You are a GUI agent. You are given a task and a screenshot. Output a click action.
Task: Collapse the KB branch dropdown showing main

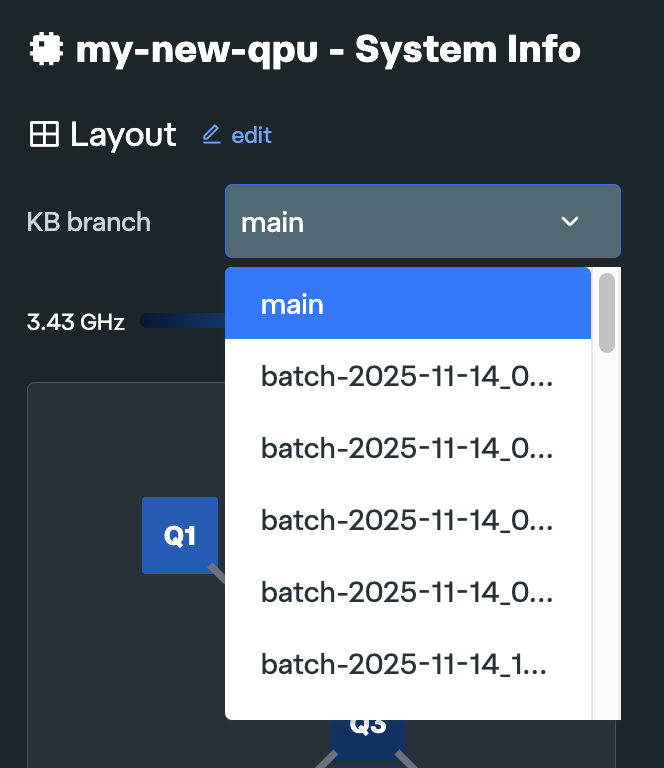(423, 221)
